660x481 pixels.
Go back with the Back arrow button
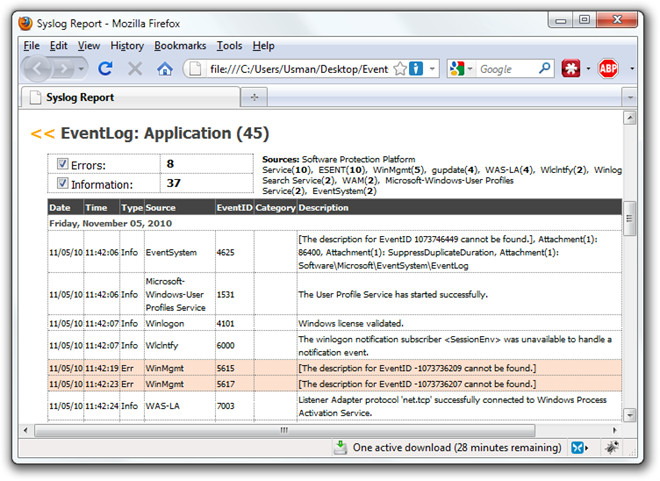click(x=37, y=69)
